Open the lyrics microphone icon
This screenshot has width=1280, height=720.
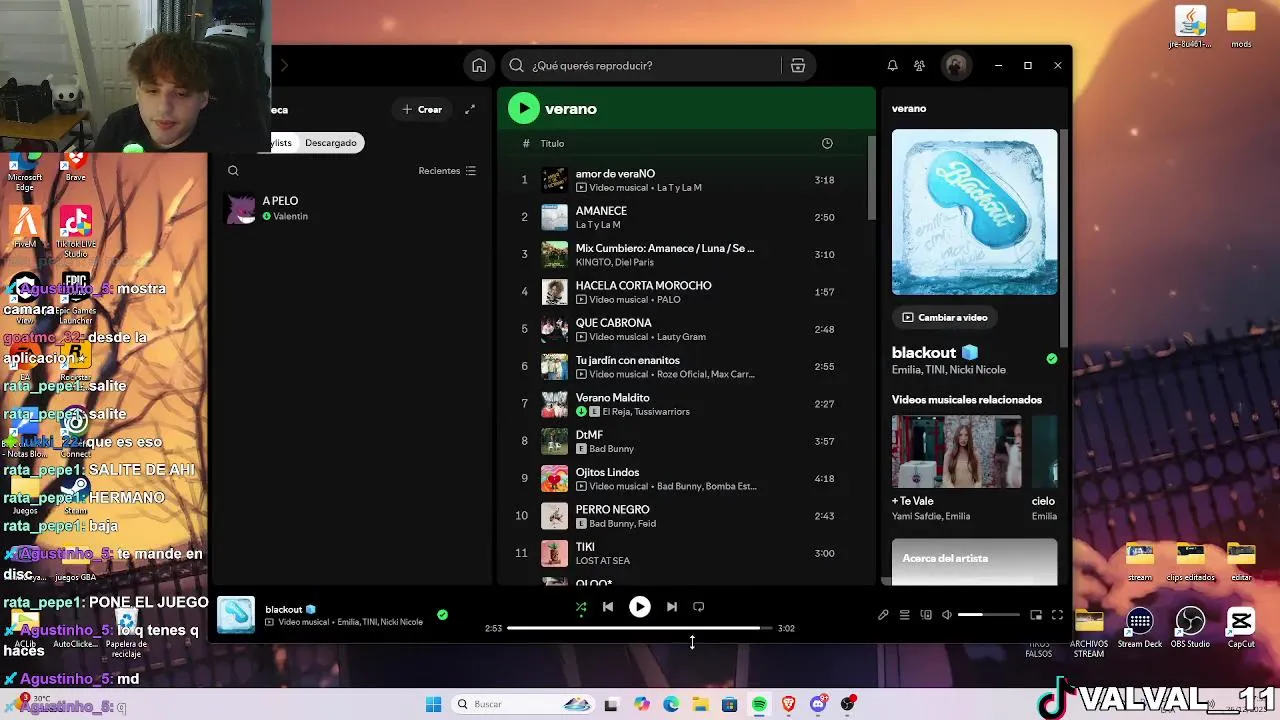883,615
